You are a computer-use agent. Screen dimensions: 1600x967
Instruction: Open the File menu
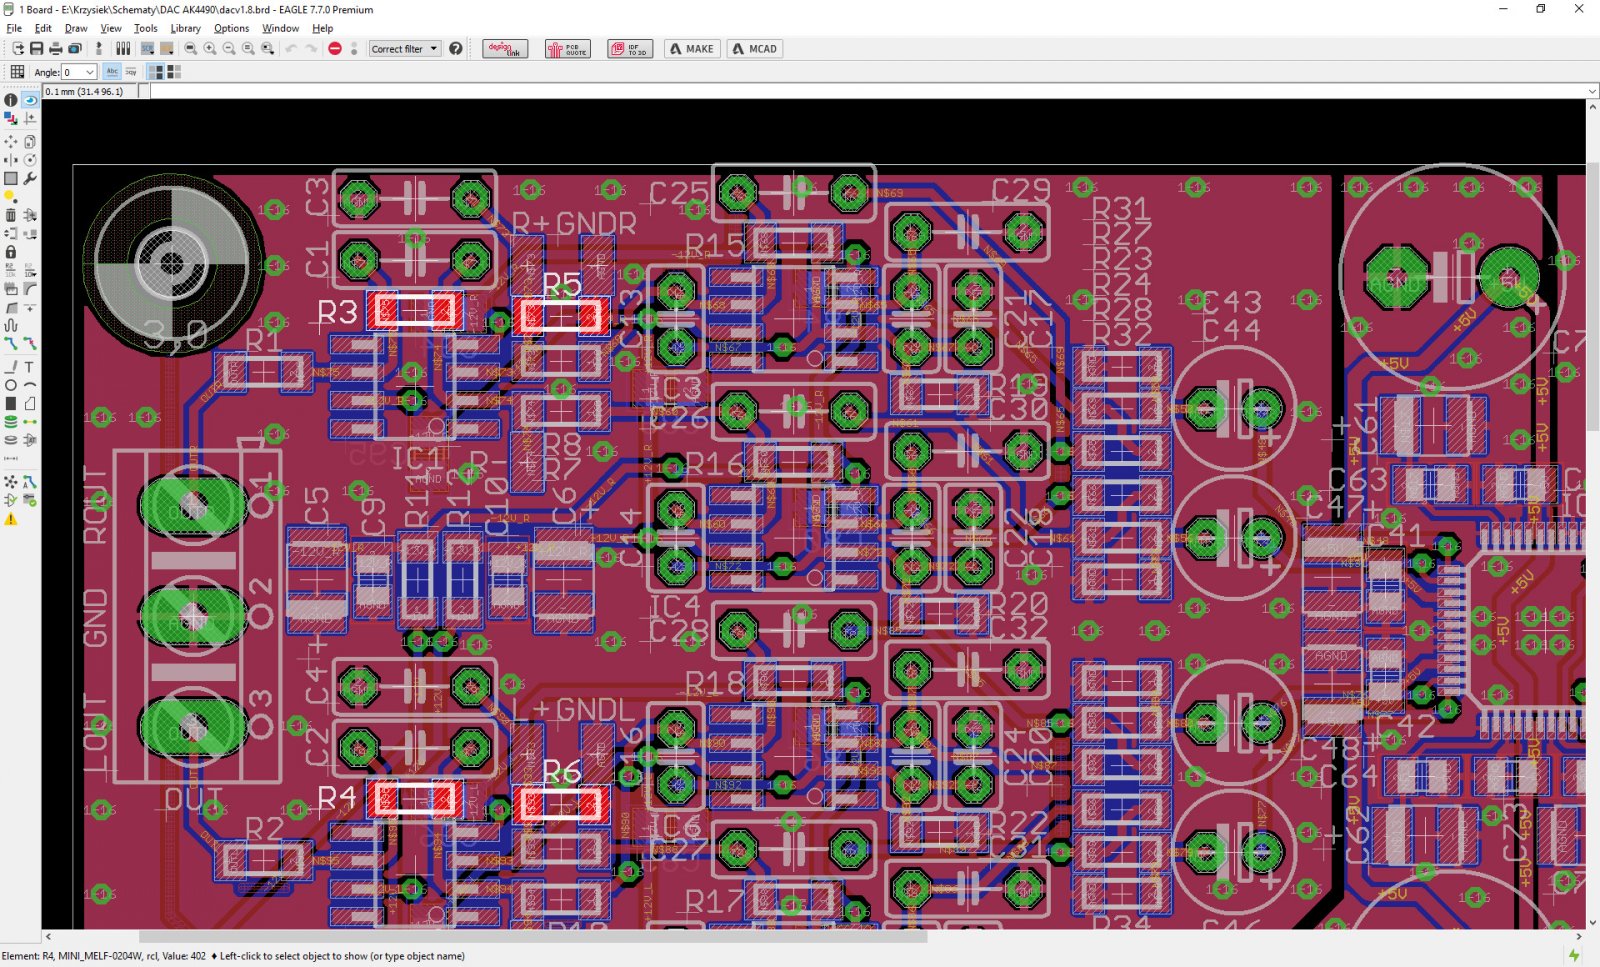[x=14, y=28]
